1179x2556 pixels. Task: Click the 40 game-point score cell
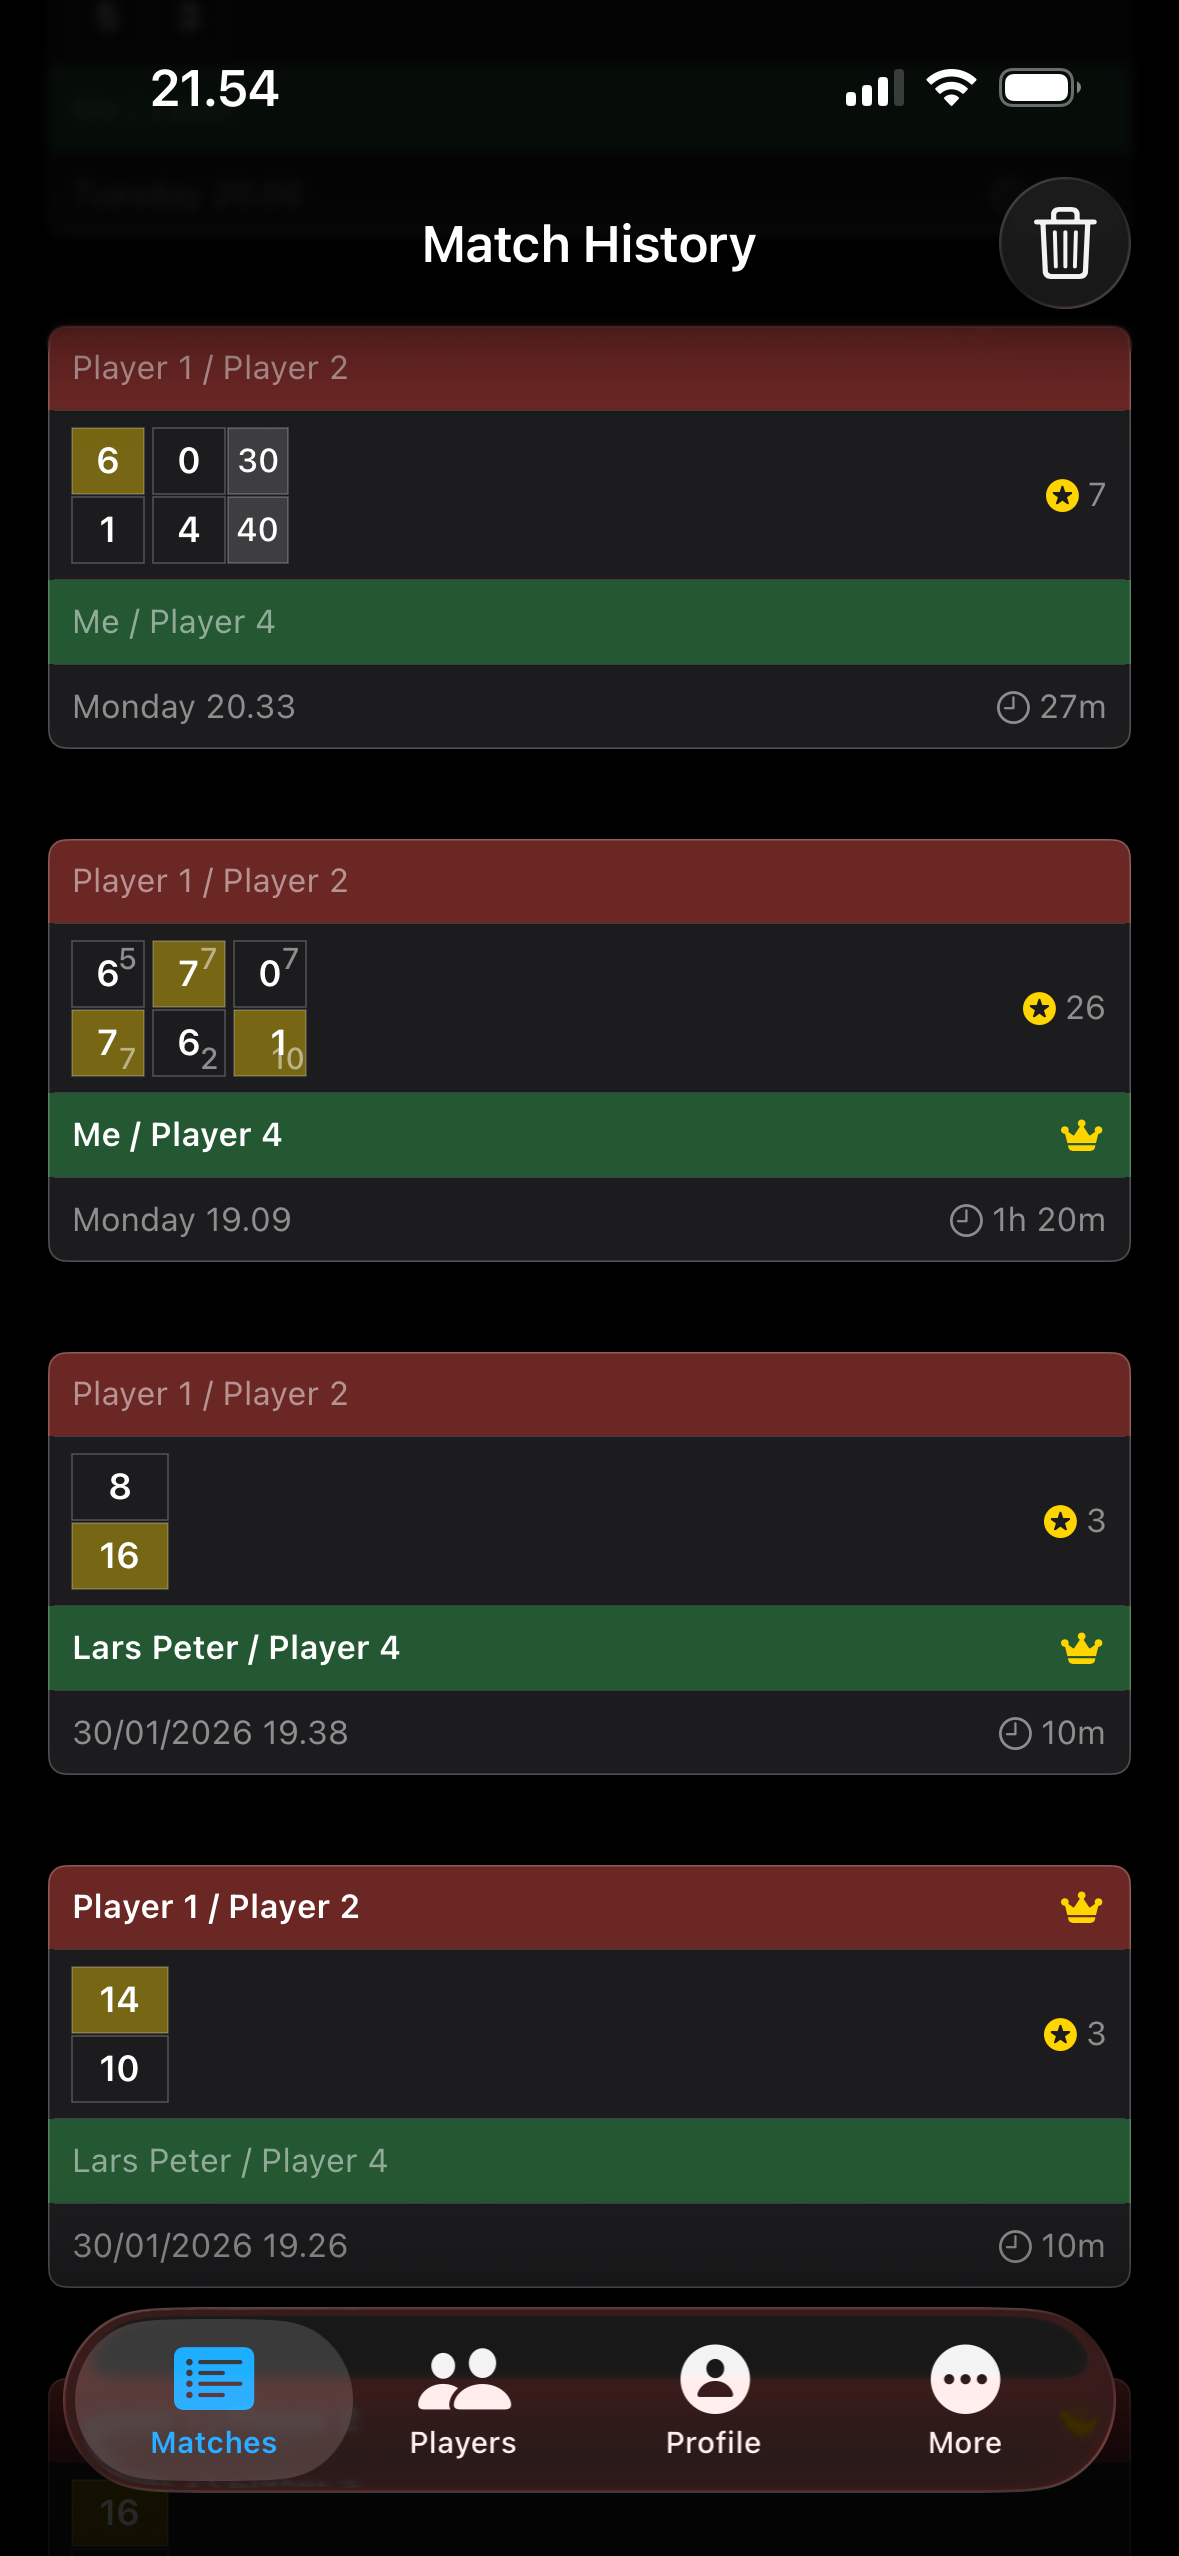pos(258,530)
